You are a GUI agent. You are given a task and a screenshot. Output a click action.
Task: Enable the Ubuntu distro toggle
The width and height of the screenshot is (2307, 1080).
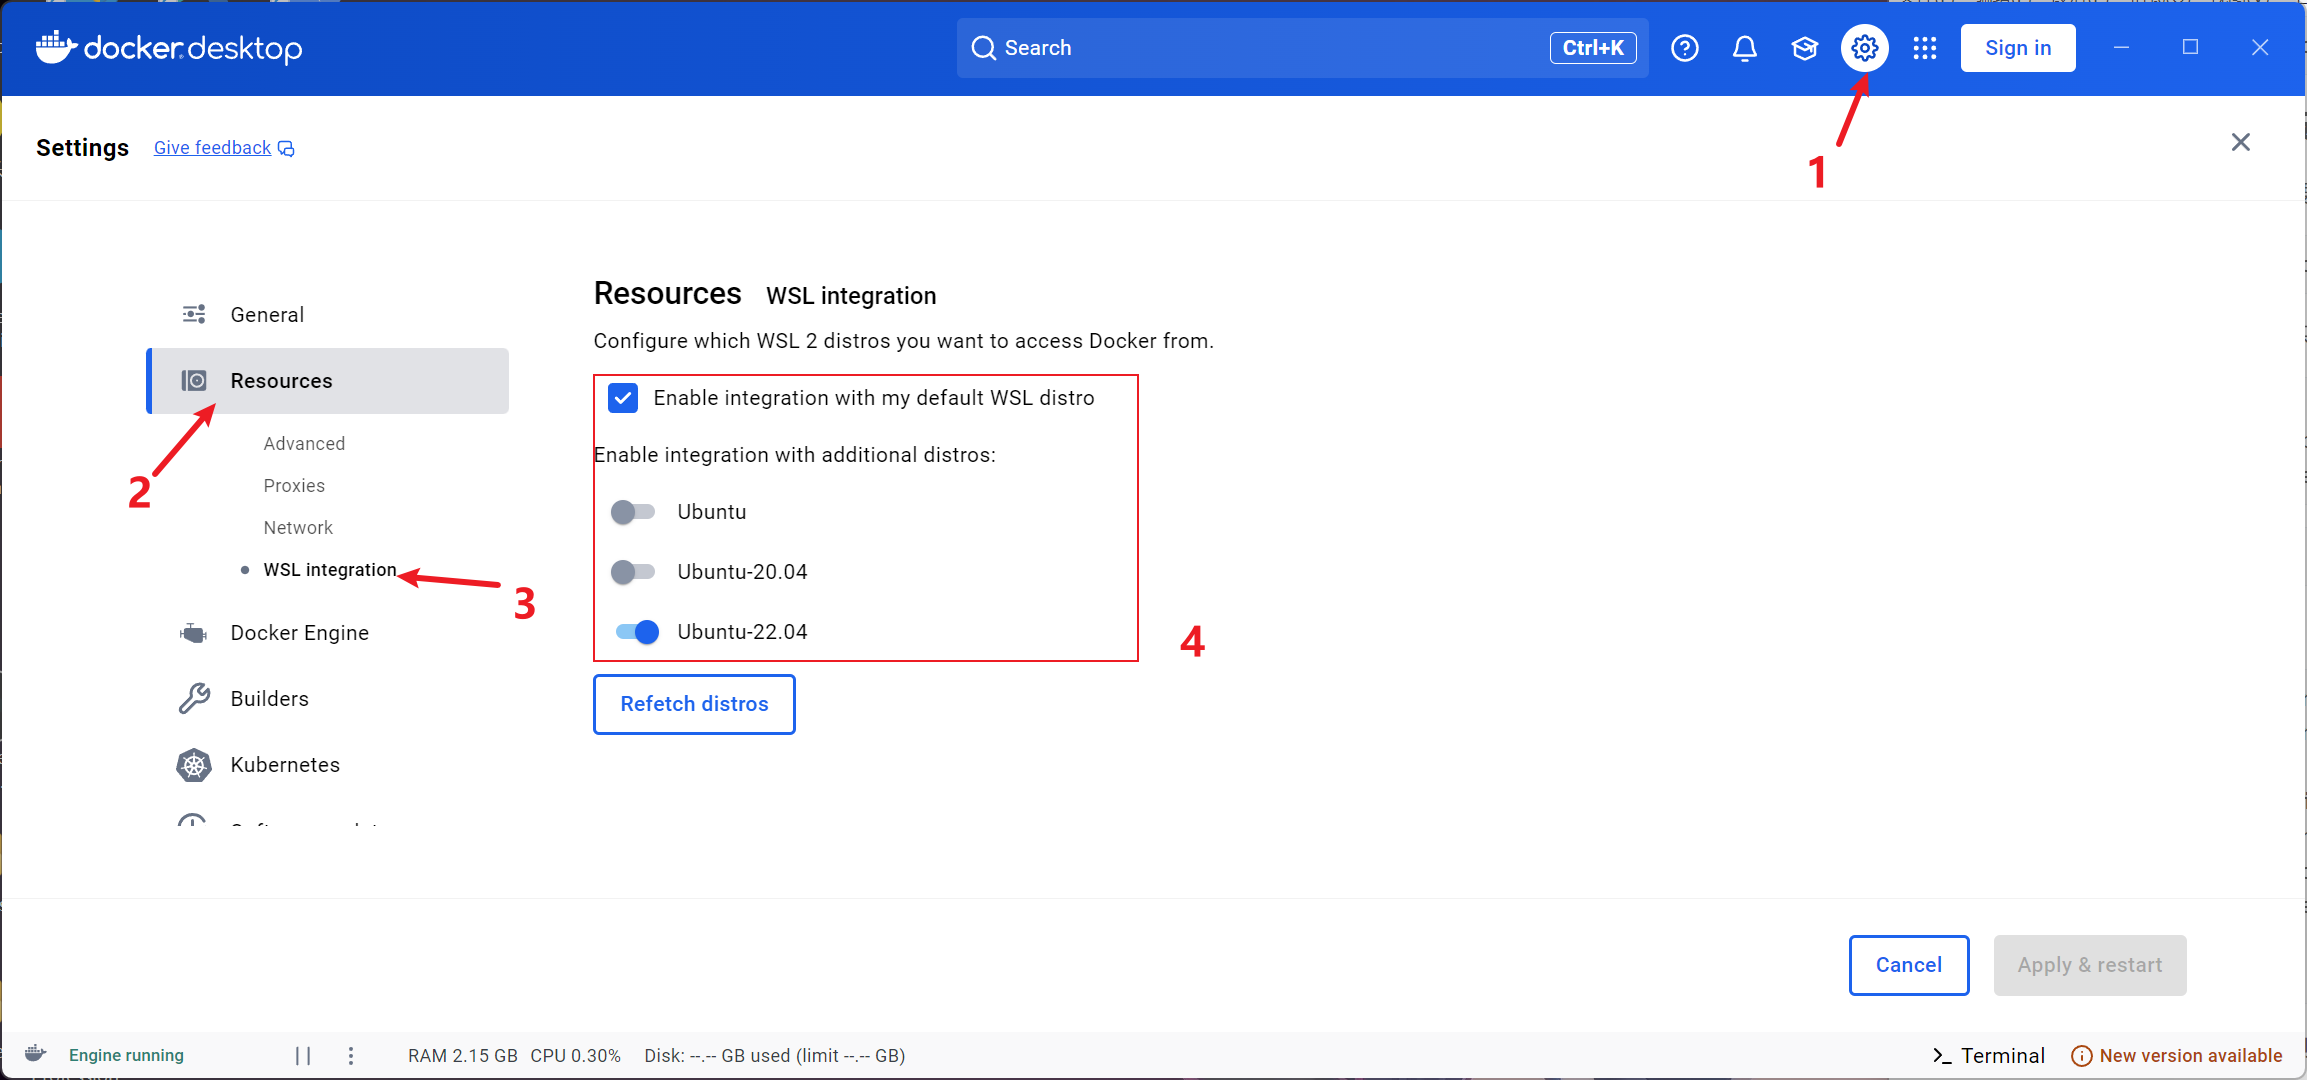click(633, 512)
